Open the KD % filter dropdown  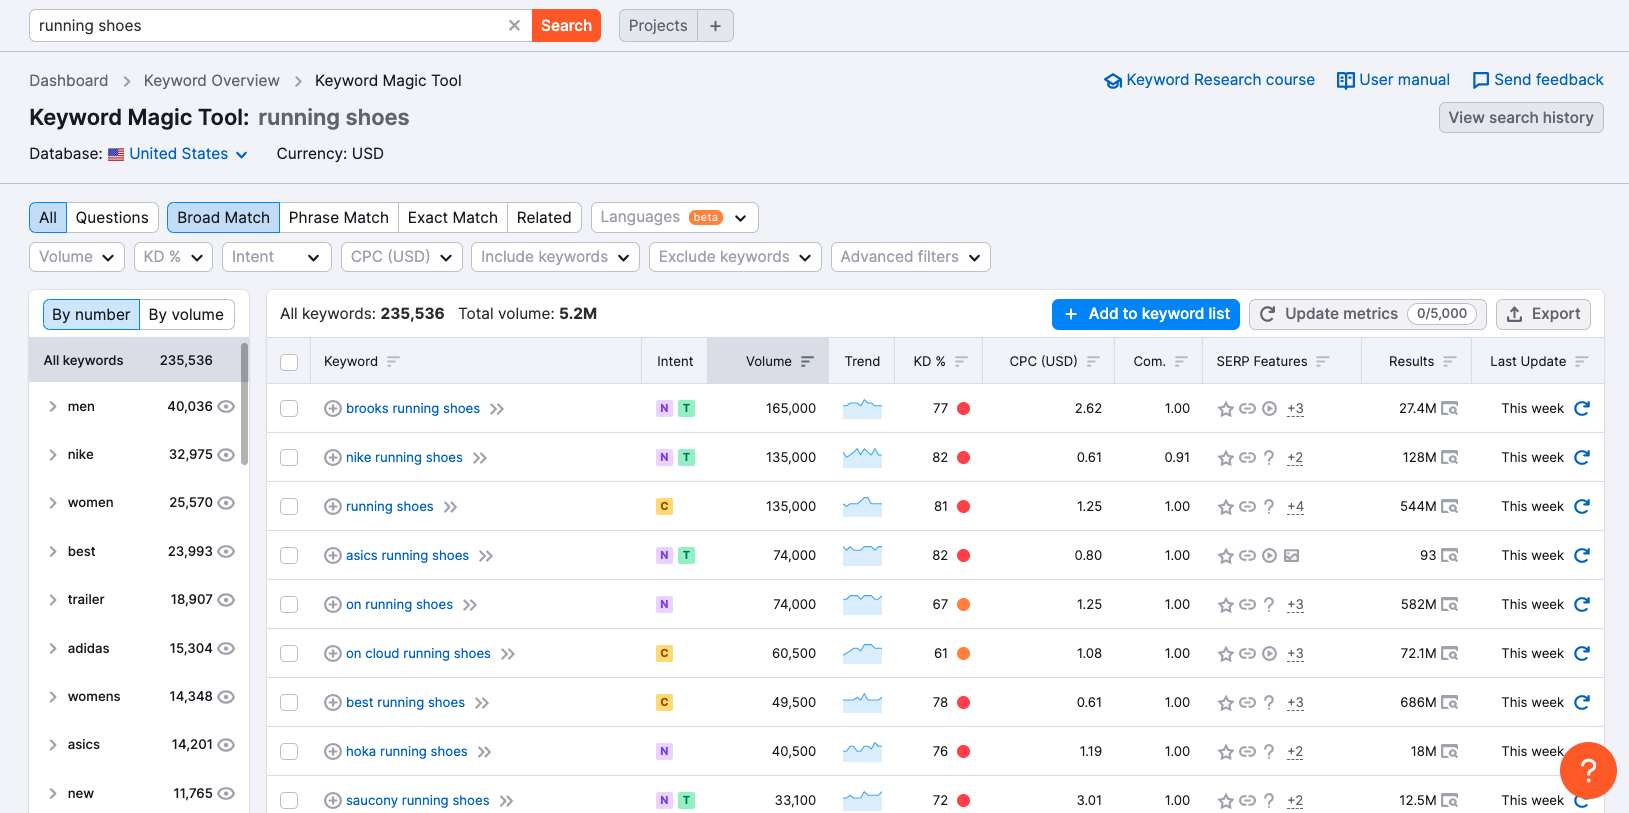[x=173, y=257]
